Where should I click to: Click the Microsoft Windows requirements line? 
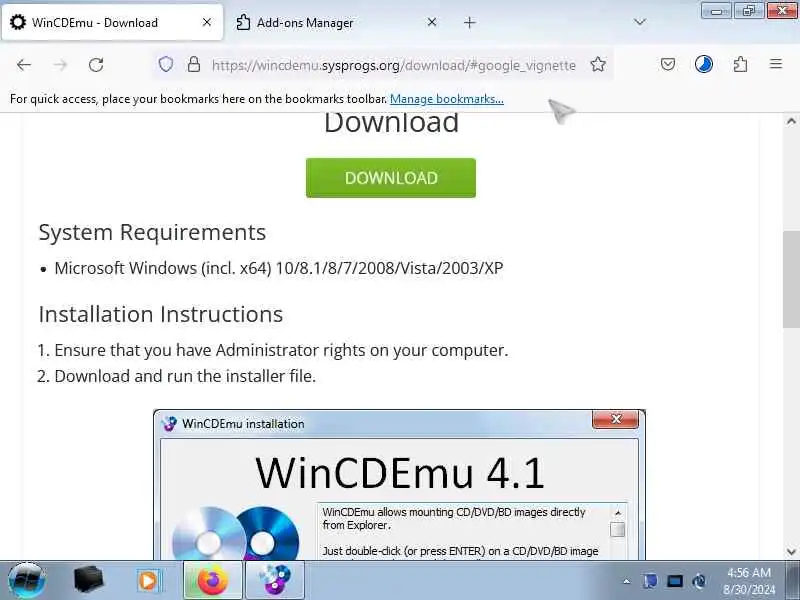point(279,268)
